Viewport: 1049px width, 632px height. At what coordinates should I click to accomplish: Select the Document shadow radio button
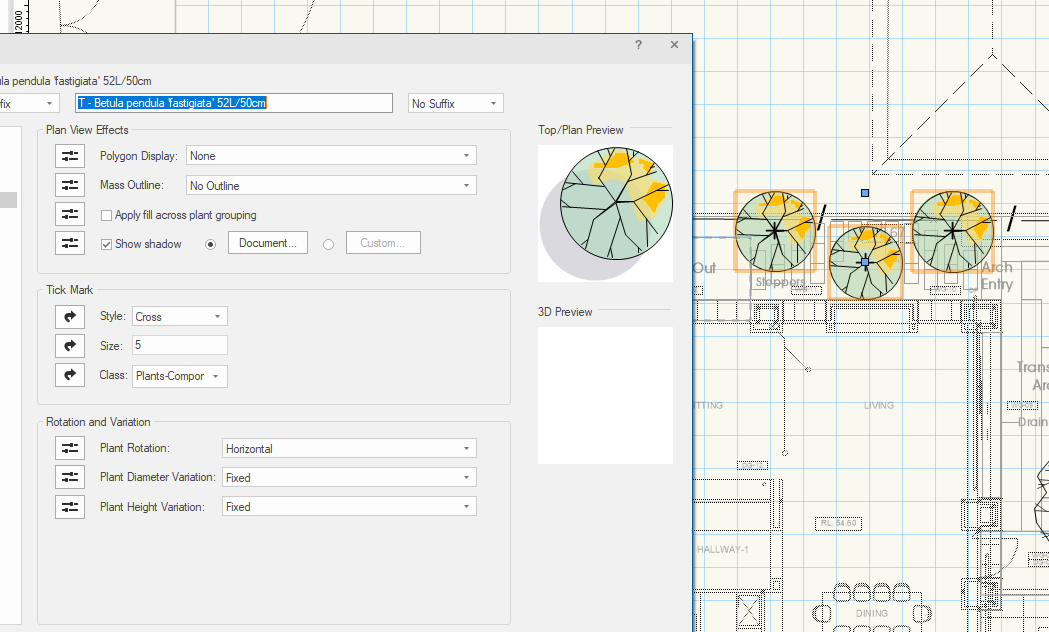(210, 244)
